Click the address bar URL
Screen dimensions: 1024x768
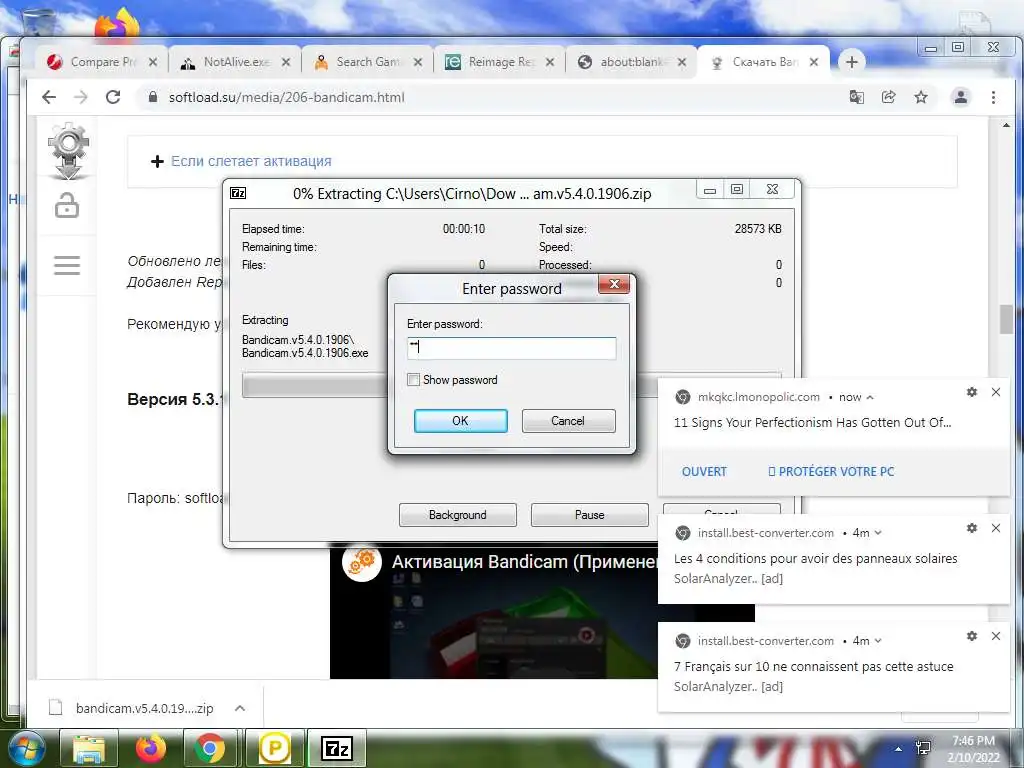click(287, 97)
